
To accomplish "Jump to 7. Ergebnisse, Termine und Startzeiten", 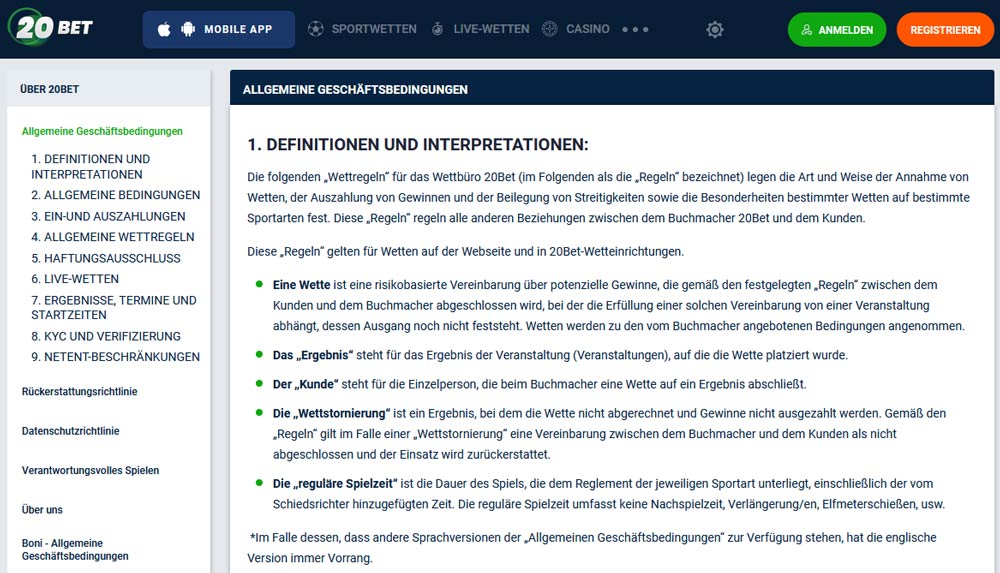I will point(114,307).
